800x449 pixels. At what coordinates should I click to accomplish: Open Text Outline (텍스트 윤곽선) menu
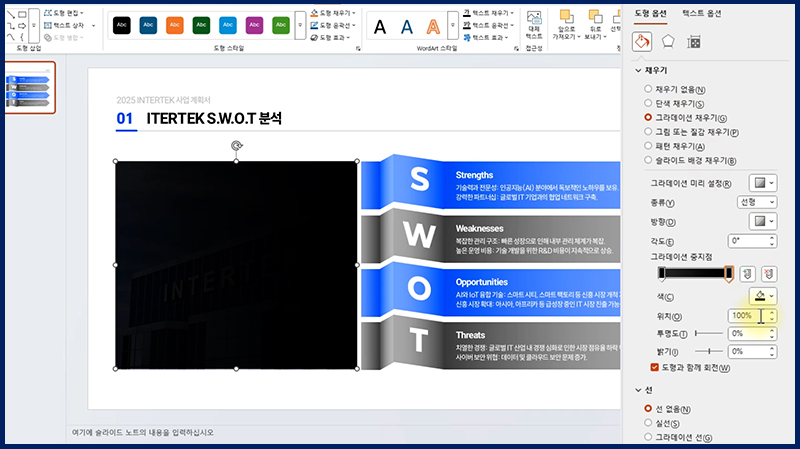pos(488,25)
